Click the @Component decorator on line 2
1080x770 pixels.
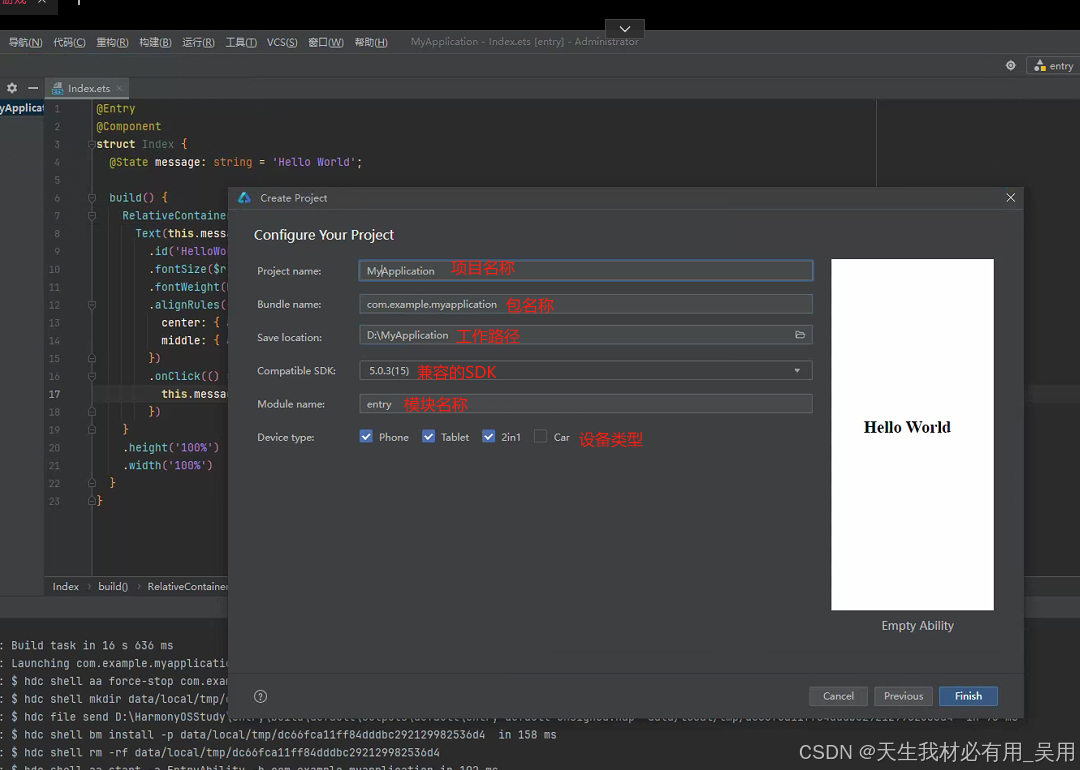pyautogui.click(x=129, y=127)
